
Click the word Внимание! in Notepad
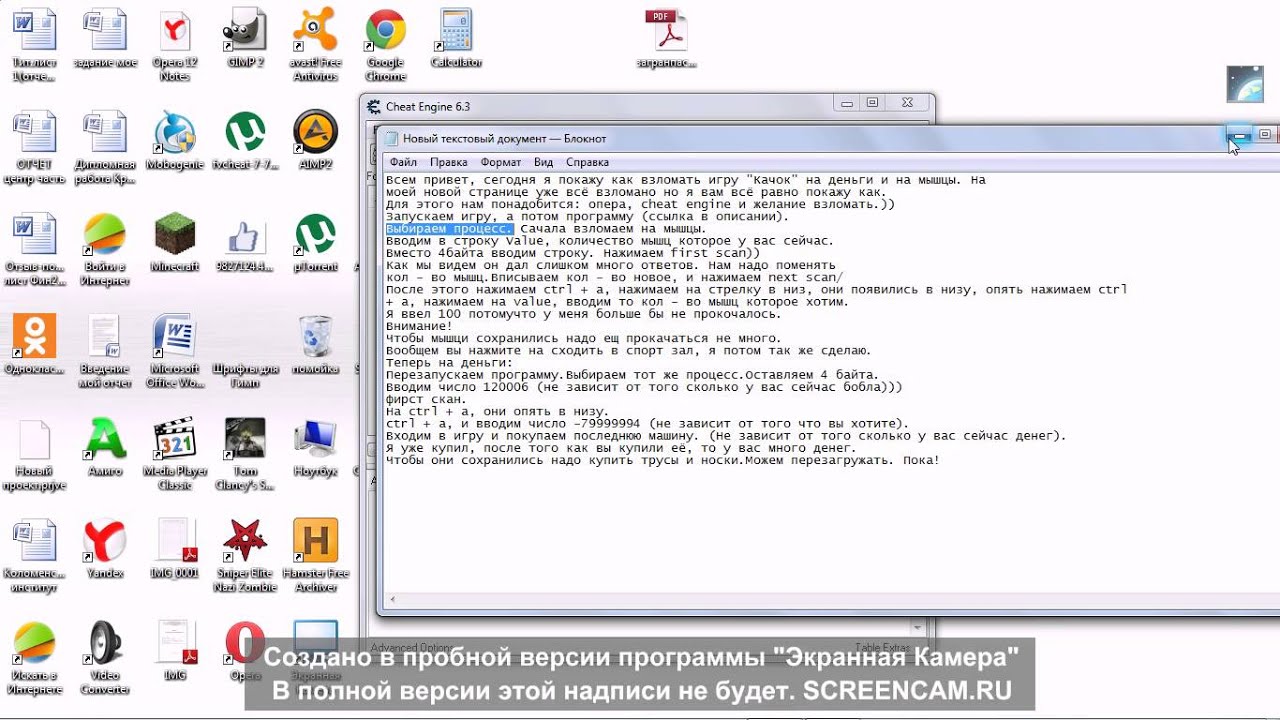pos(419,326)
